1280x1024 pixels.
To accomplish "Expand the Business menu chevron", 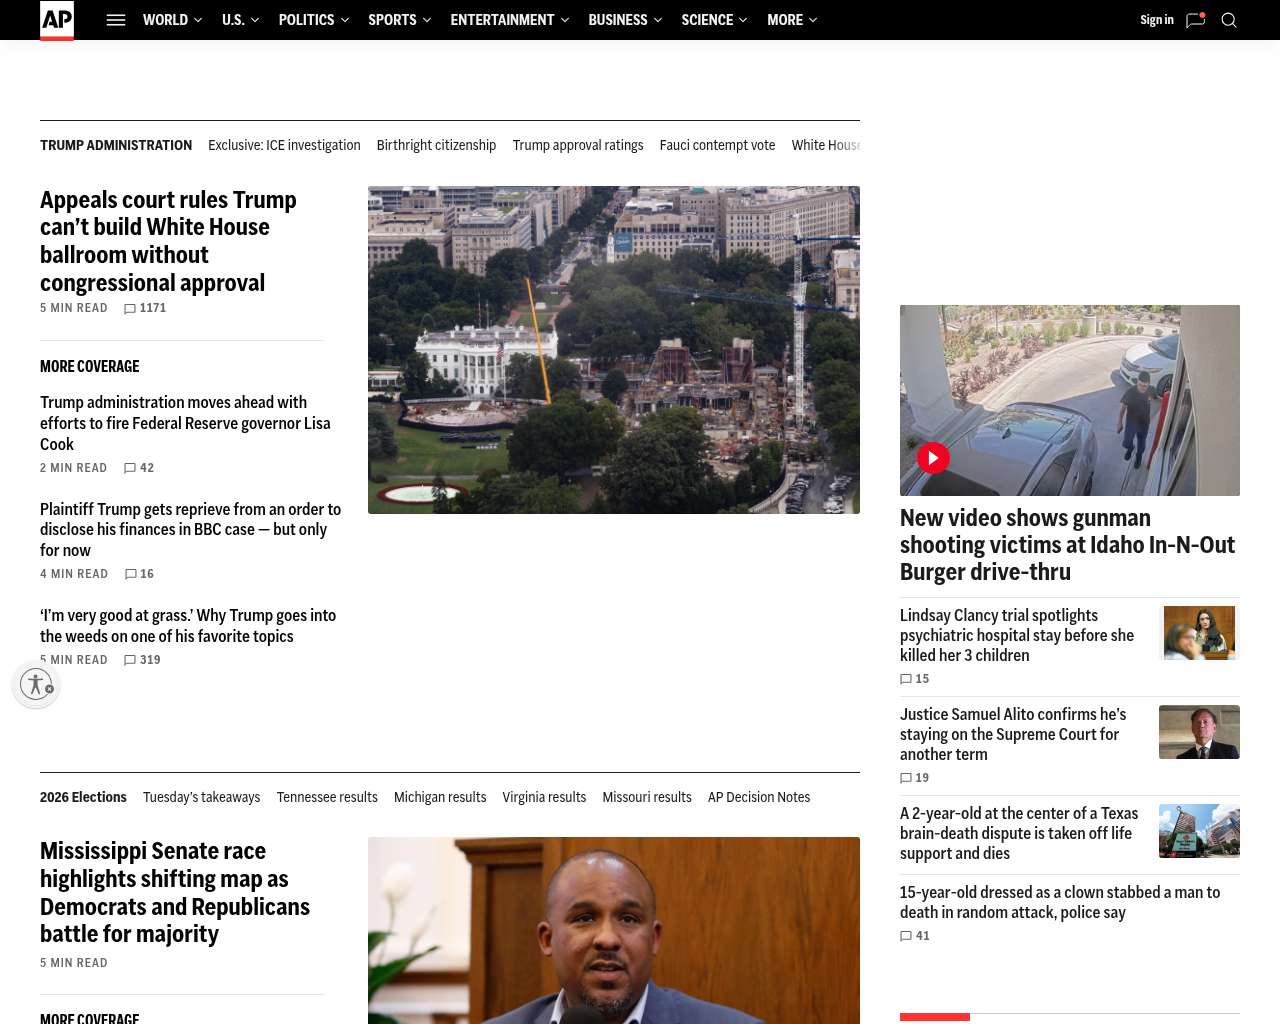I will 658,20.
